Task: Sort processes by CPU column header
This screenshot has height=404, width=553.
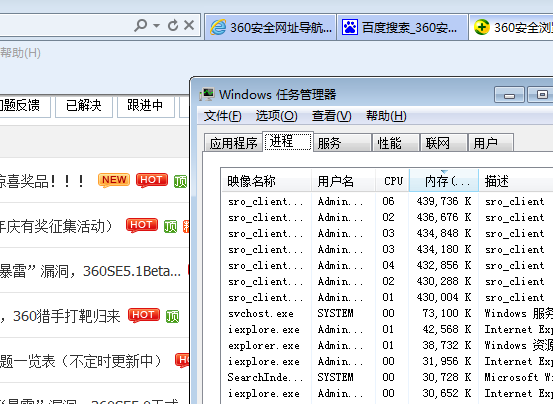Action: click(x=393, y=181)
